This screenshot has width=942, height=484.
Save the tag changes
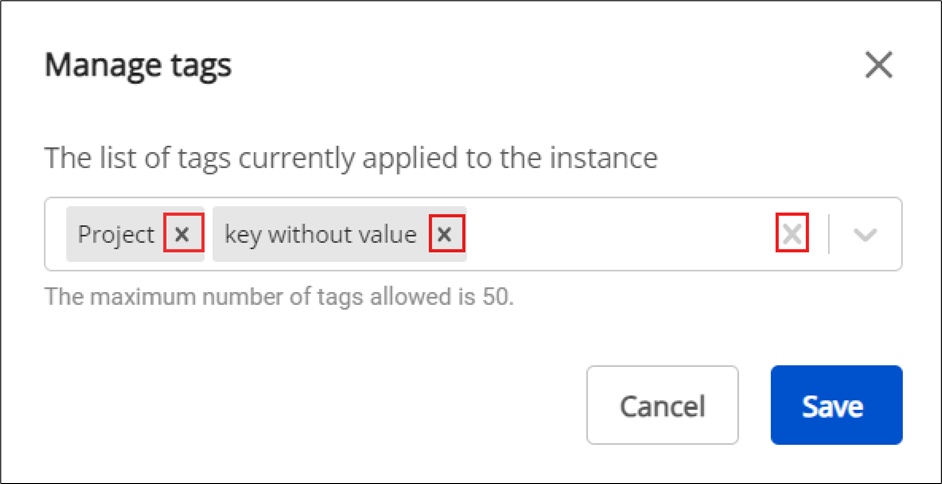coord(836,405)
